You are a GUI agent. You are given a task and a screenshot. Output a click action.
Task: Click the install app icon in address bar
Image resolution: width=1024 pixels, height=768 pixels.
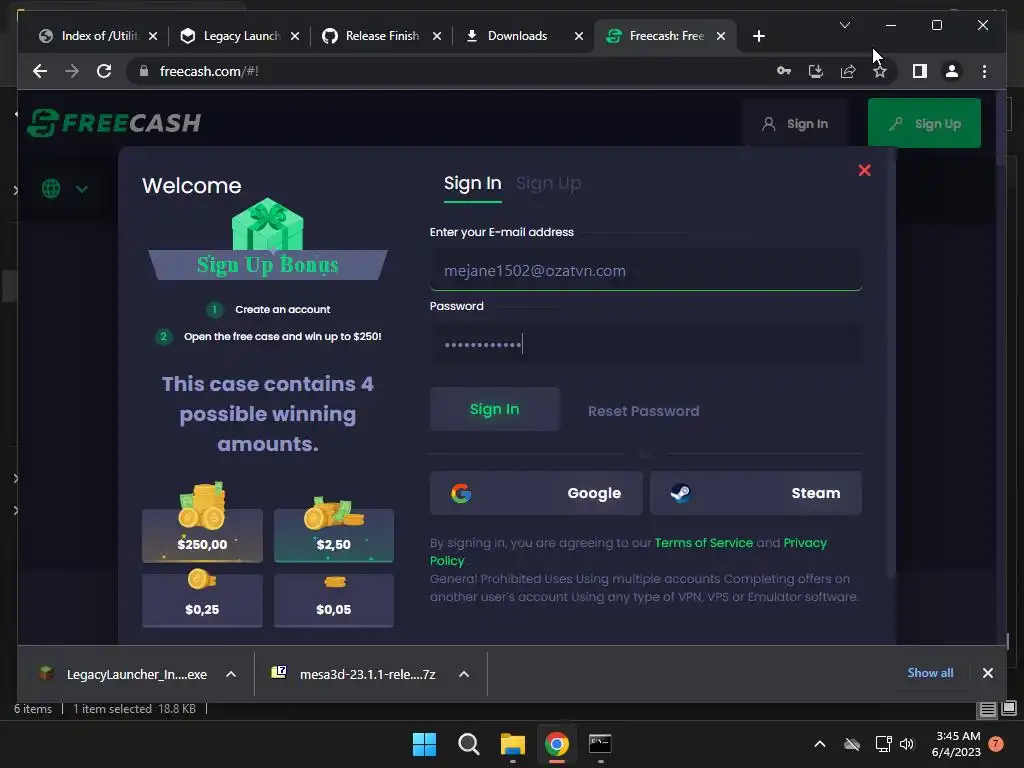(816, 71)
